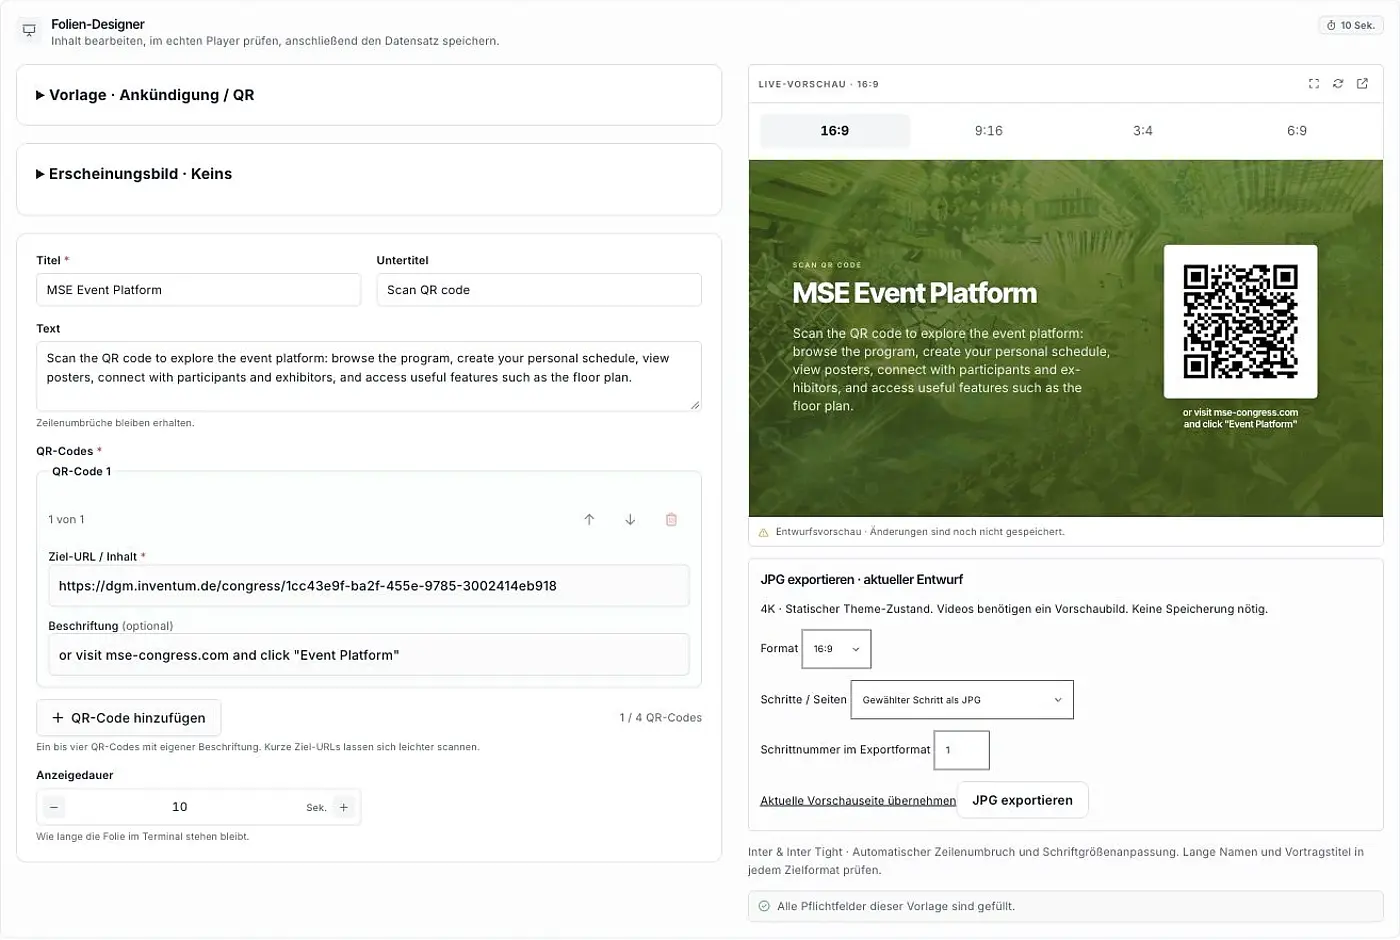Click the Anzeigedauer value field
The image size is (1400, 940).
pos(180,807)
